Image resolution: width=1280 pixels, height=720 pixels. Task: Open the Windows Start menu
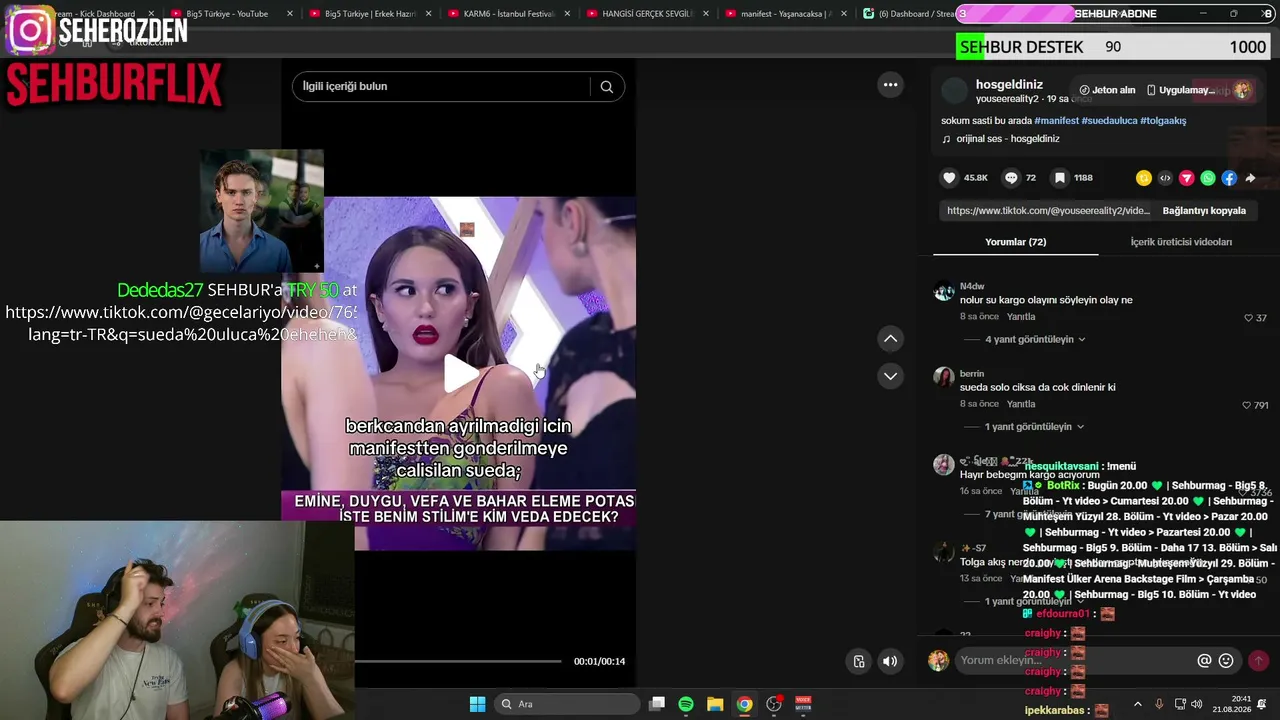(477, 704)
